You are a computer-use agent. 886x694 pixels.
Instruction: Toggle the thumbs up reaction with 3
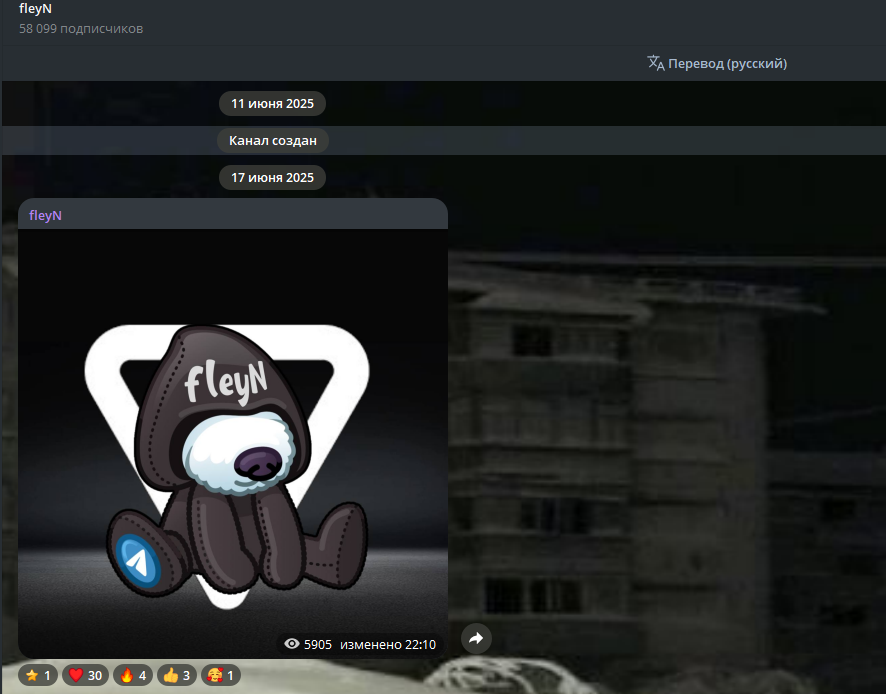click(x=176, y=675)
